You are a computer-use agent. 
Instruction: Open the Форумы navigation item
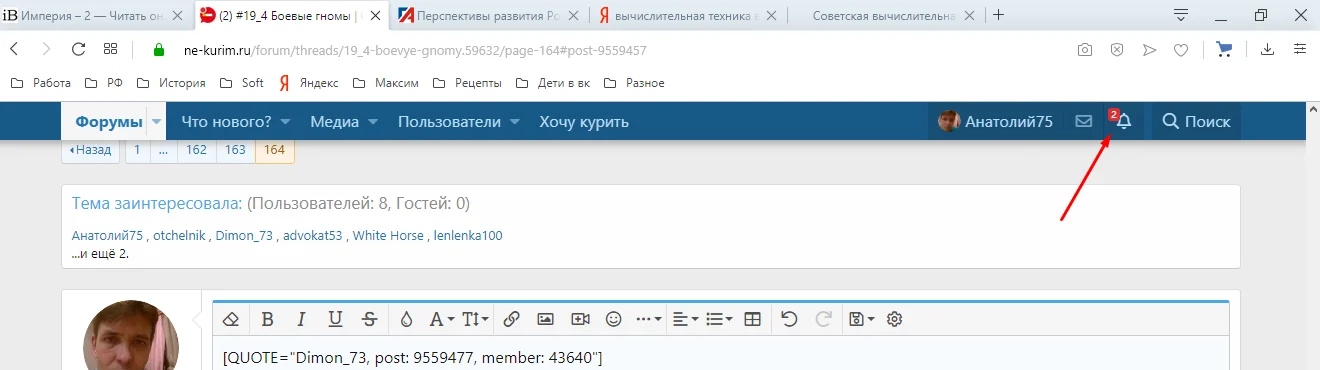(109, 122)
